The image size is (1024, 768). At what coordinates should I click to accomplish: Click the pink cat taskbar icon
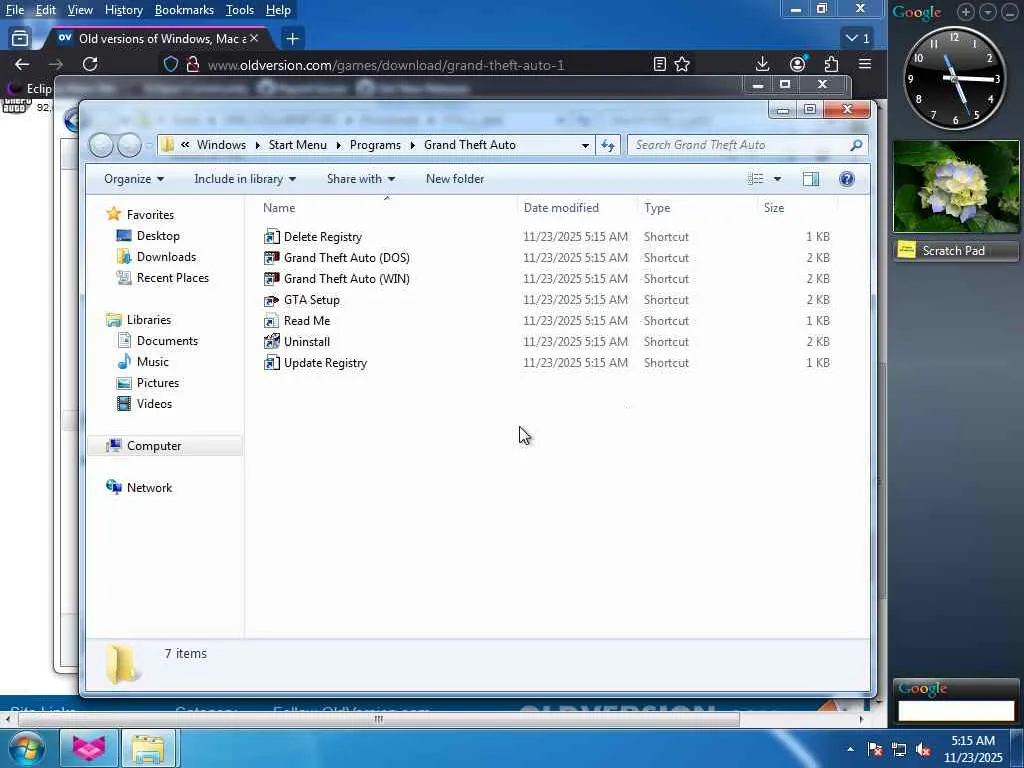point(89,748)
